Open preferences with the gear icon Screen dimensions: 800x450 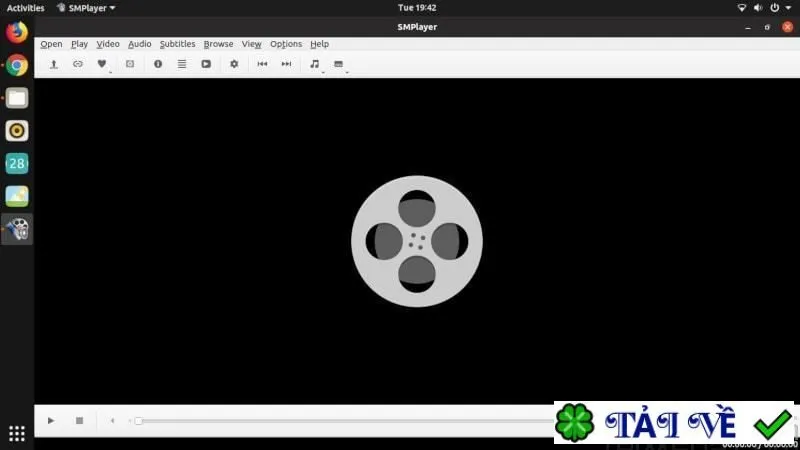[x=234, y=64]
